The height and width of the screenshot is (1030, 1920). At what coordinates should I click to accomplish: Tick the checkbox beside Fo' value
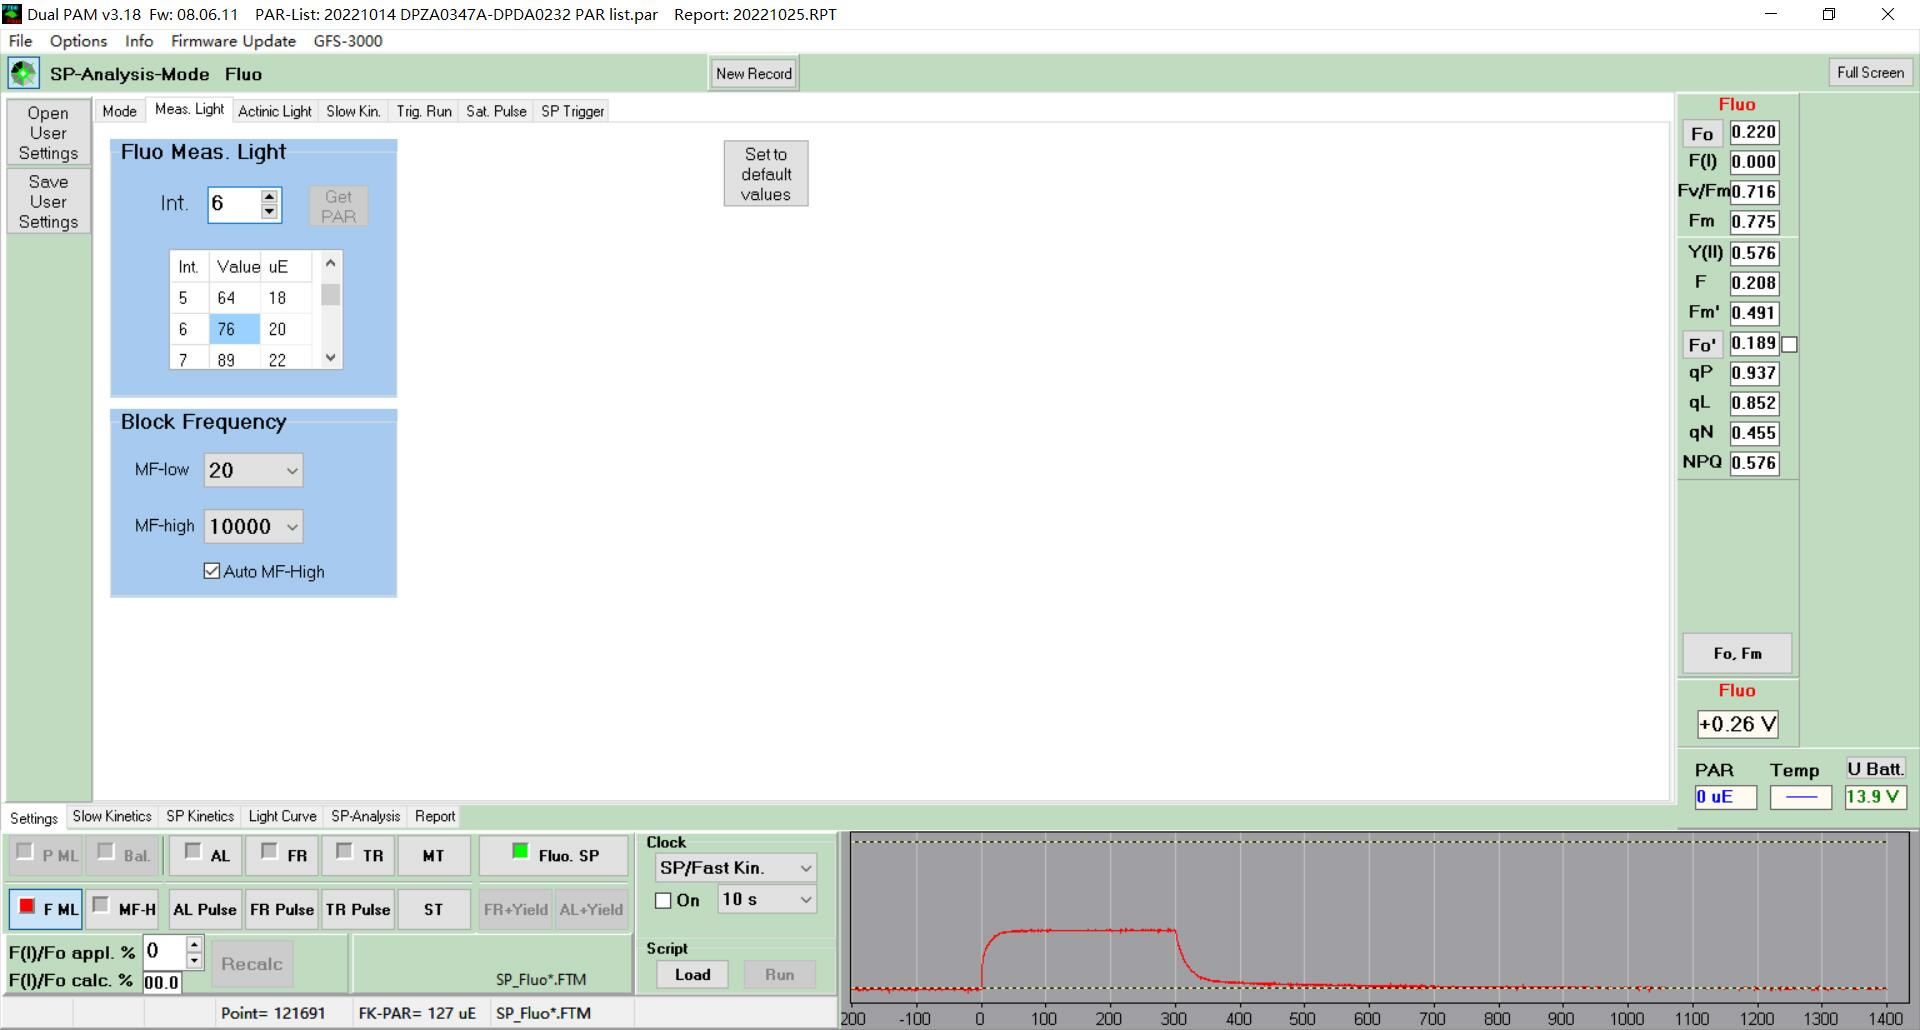pyautogui.click(x=1790, y=344)
